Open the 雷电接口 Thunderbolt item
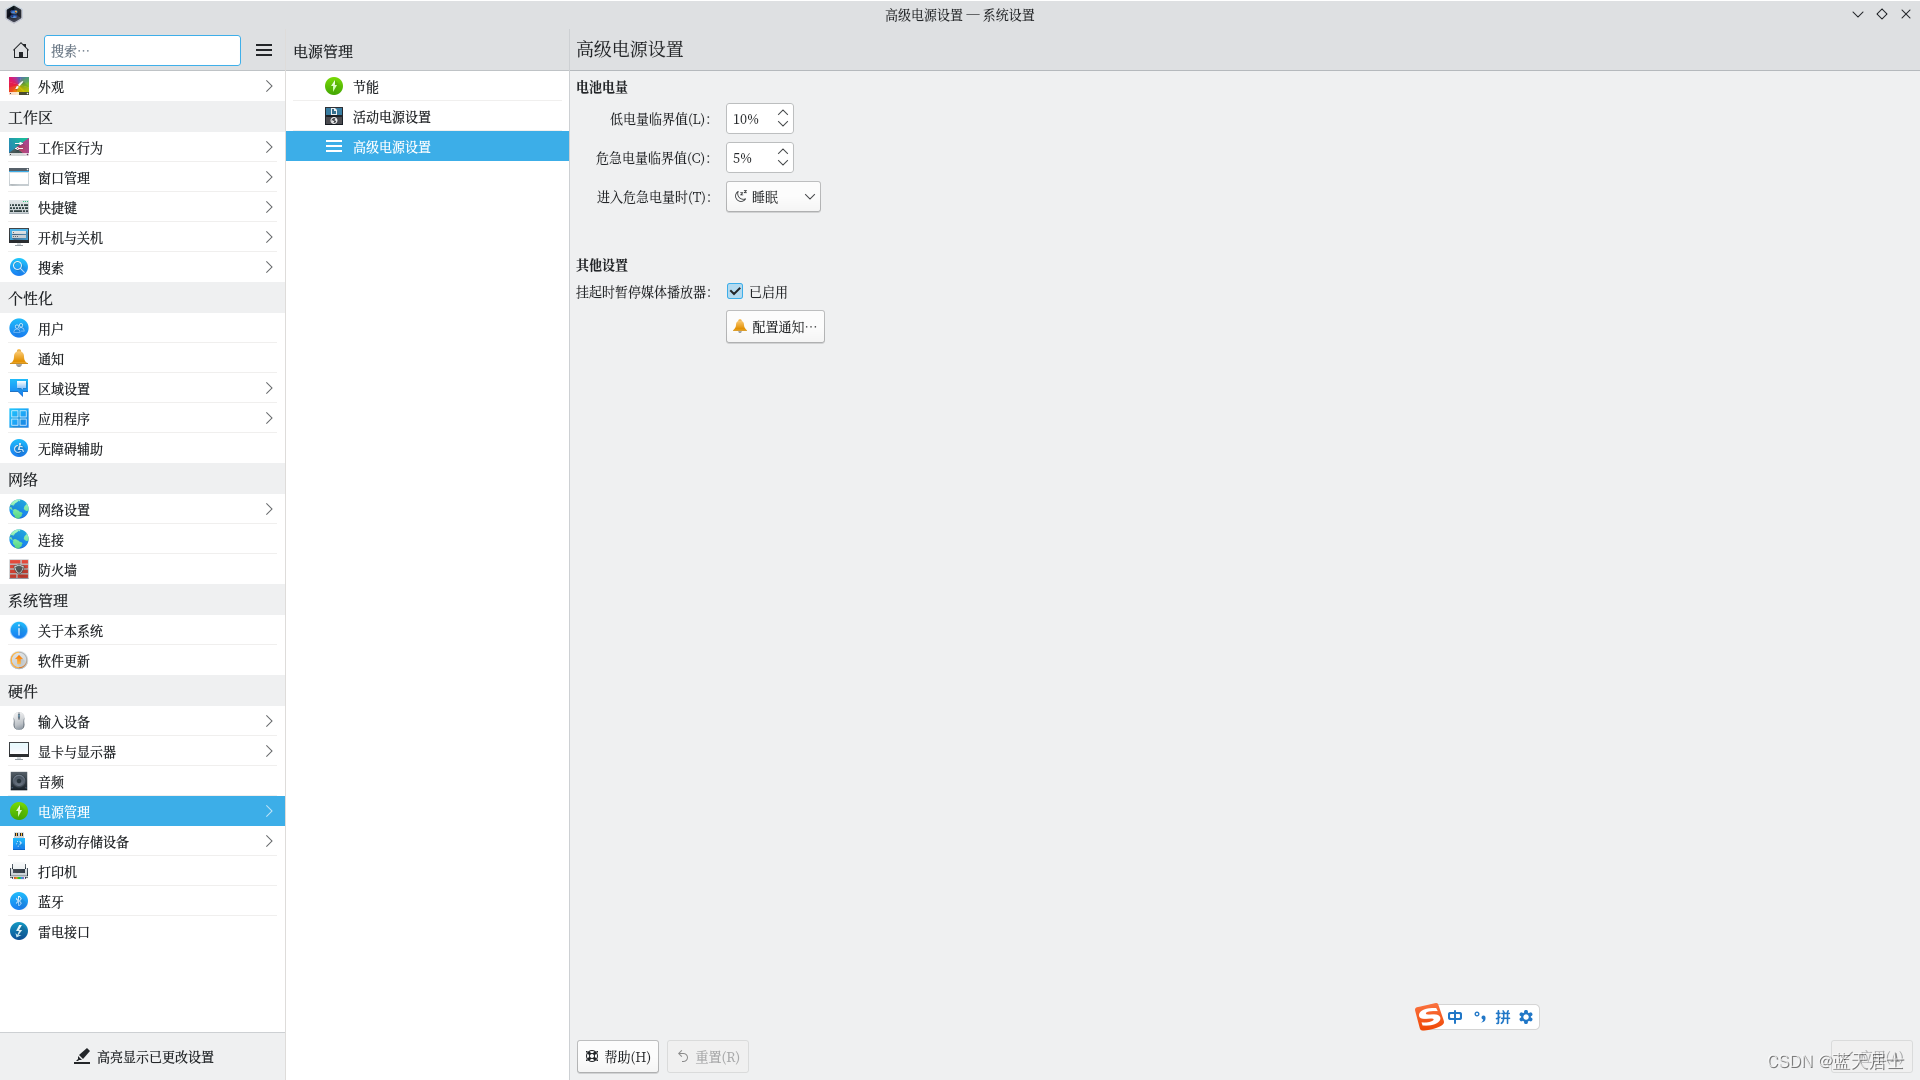Screen dimensions: 1920x1080 [x=64, y=931]
